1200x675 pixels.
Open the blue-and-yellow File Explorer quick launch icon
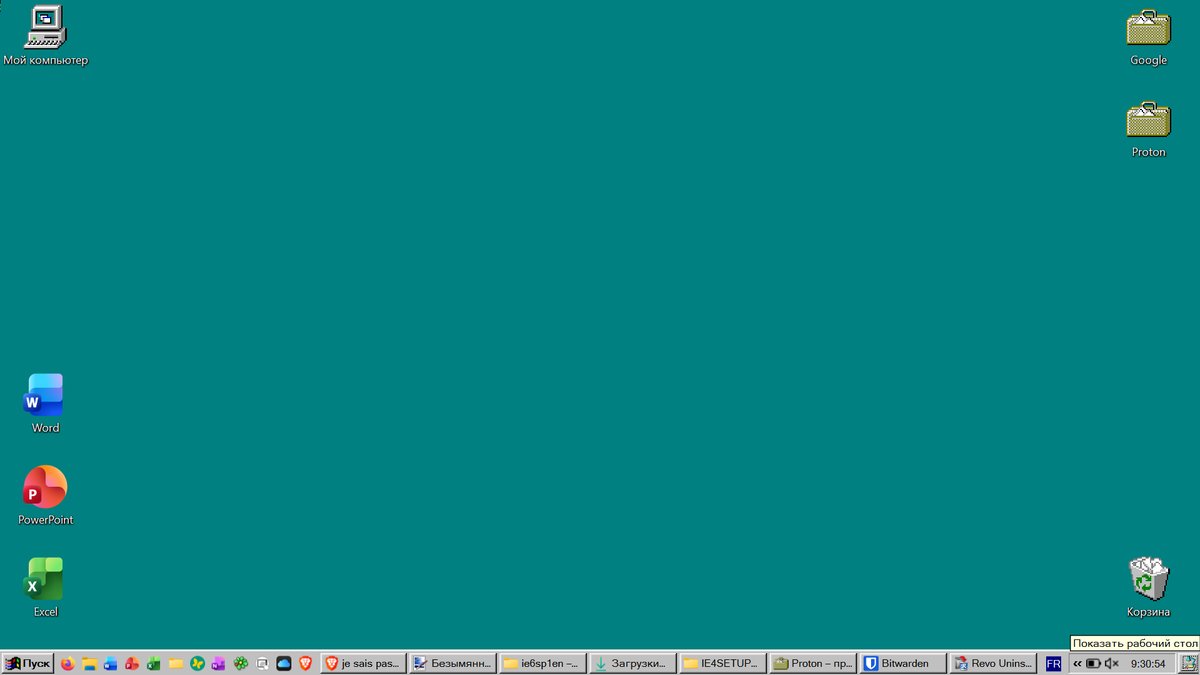click(89, 663)
